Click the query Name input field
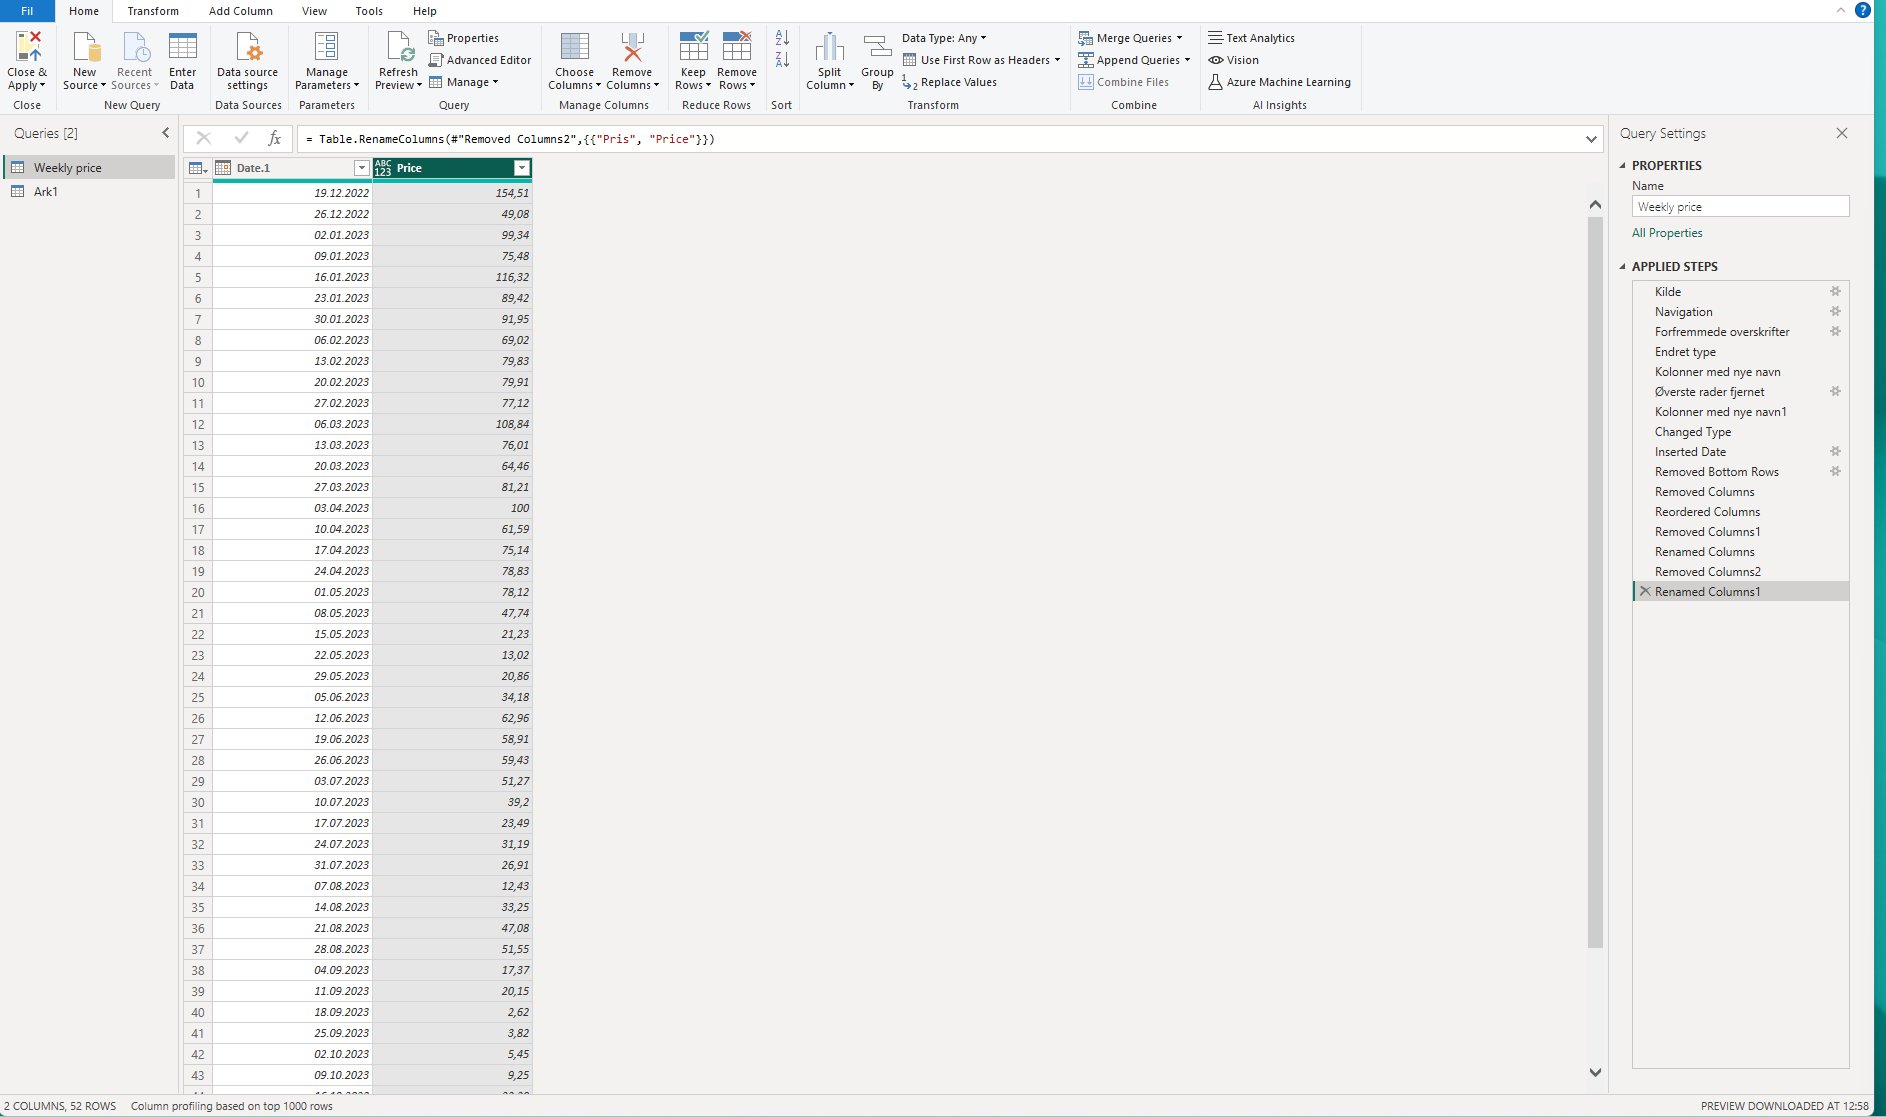The image size is (1886, 1117). click(1740, 207)
